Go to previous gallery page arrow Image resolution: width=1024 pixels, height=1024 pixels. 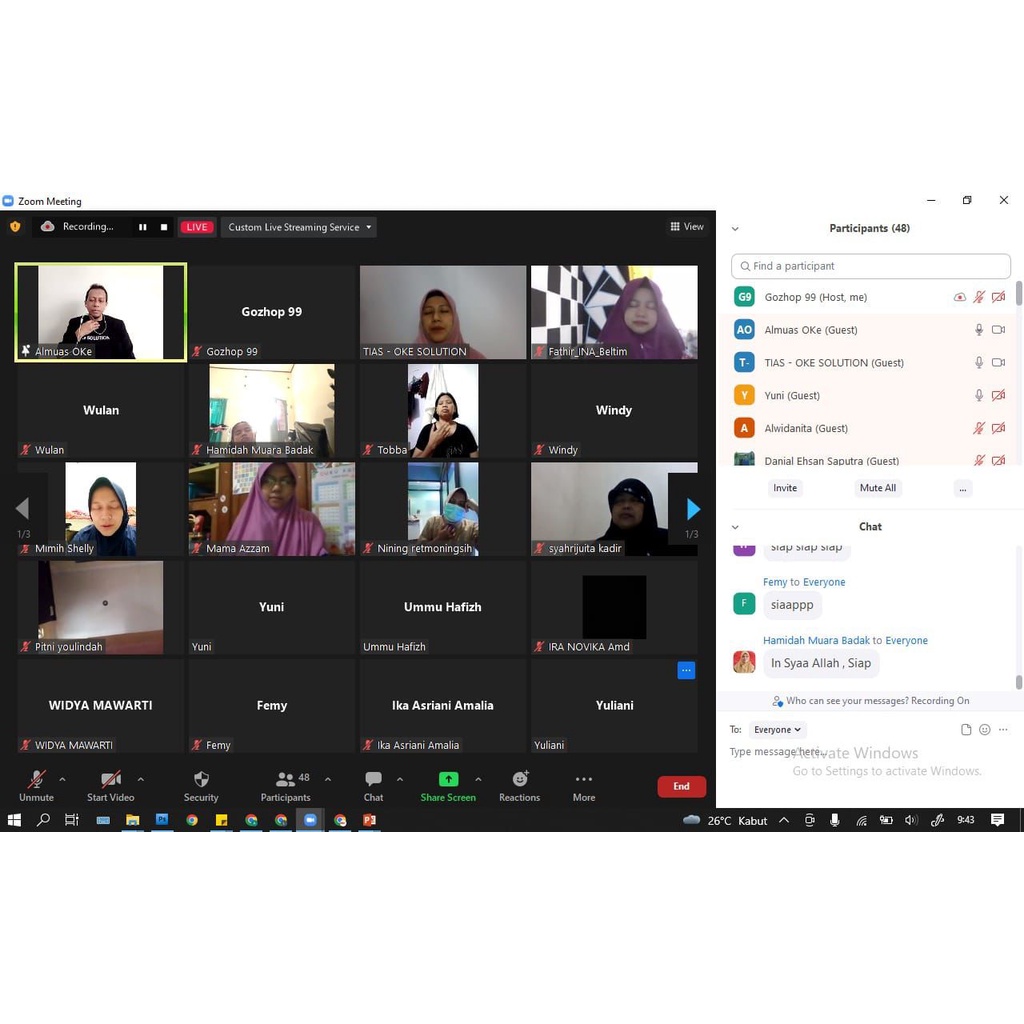[x=23, y=508]
